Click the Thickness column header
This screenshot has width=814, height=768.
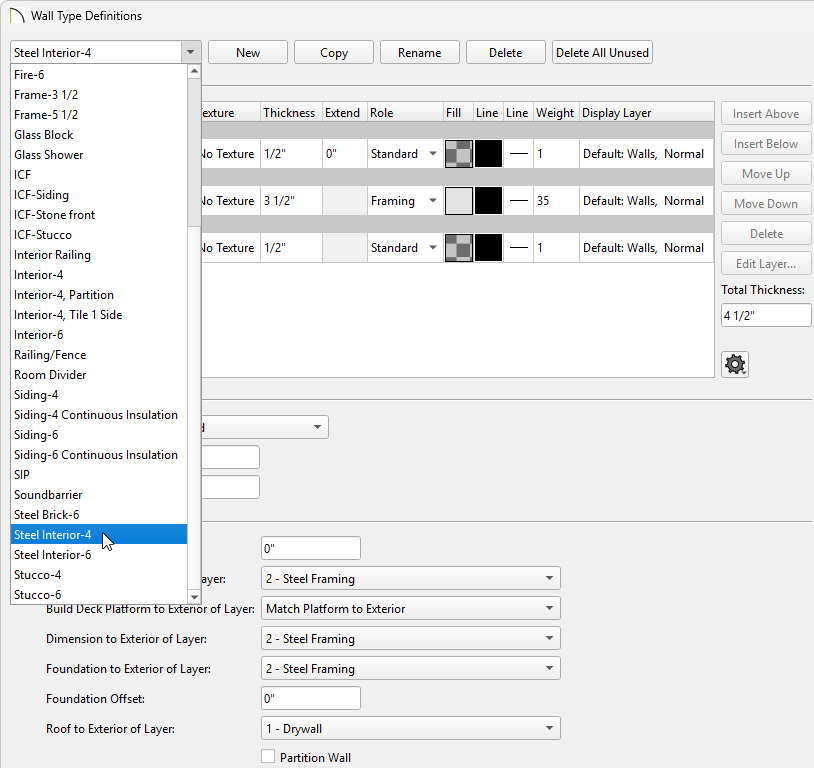click(291, 113)
